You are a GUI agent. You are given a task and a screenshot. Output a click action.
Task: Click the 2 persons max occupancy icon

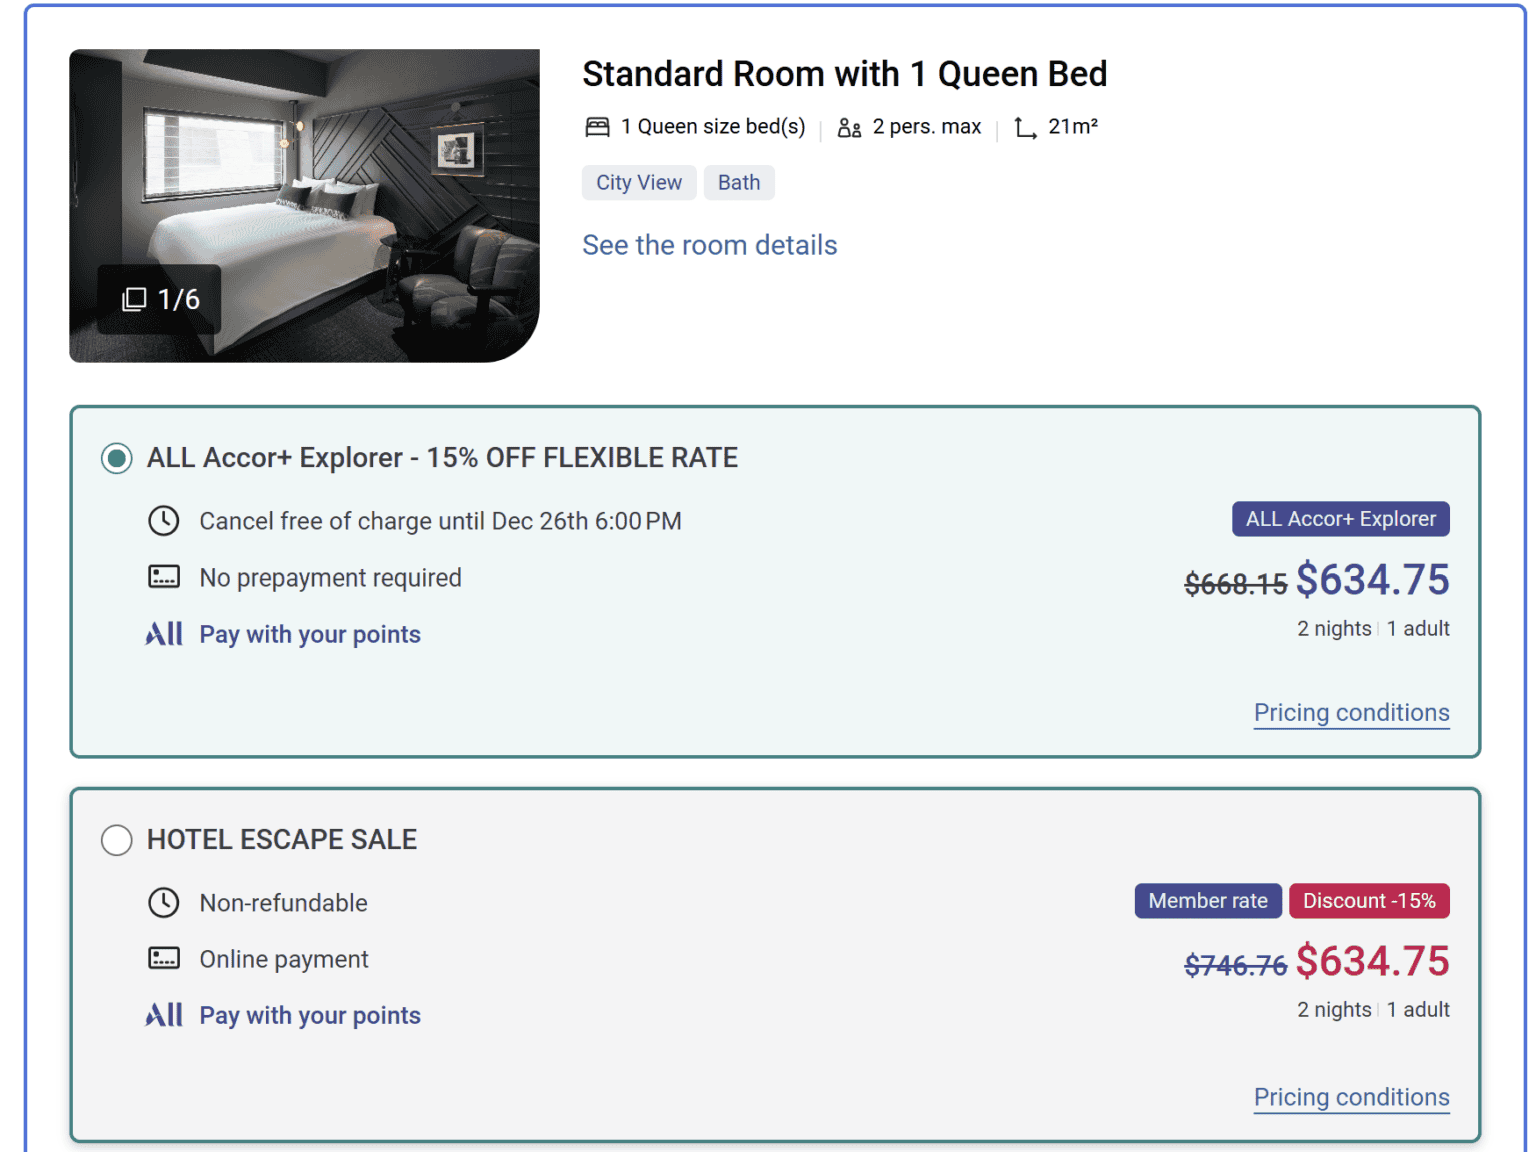click(849, 128)
